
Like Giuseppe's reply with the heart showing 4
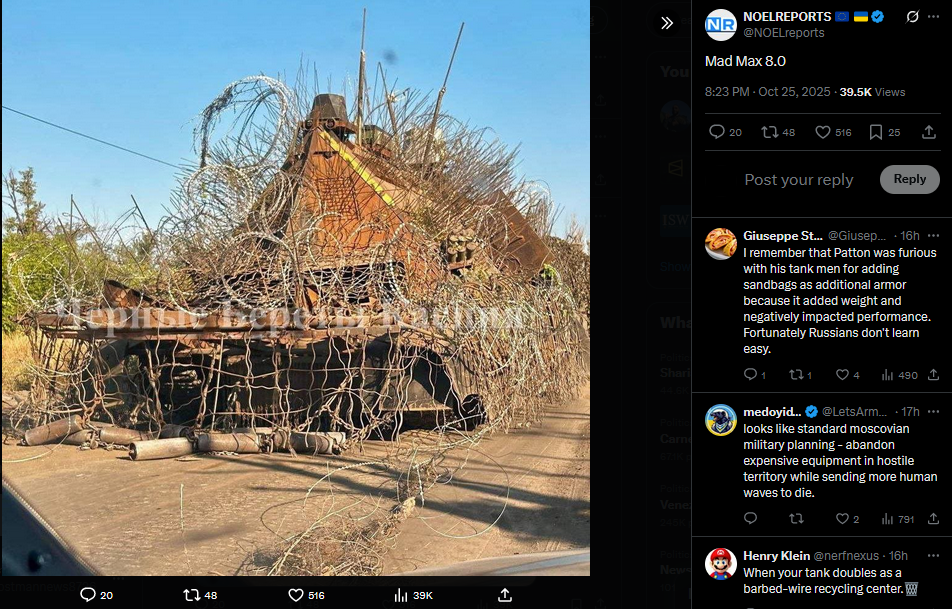coord(848,375)
